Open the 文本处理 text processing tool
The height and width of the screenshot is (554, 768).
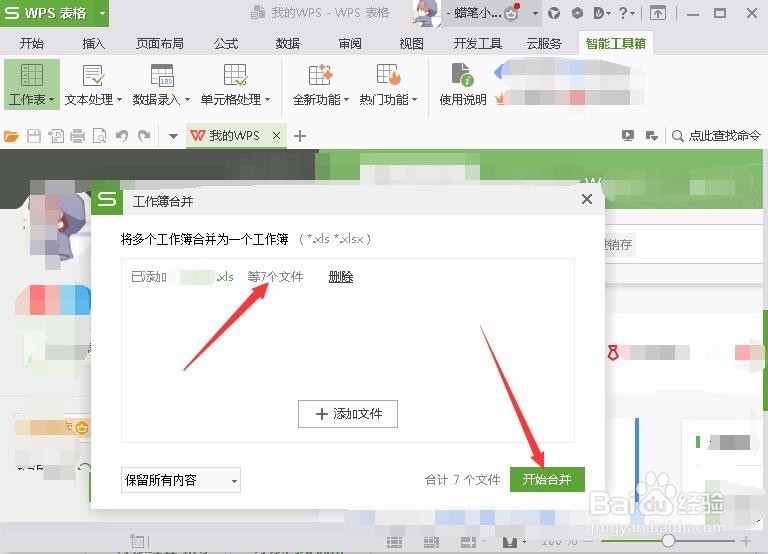pyautogui.click(x=93, y=85)
